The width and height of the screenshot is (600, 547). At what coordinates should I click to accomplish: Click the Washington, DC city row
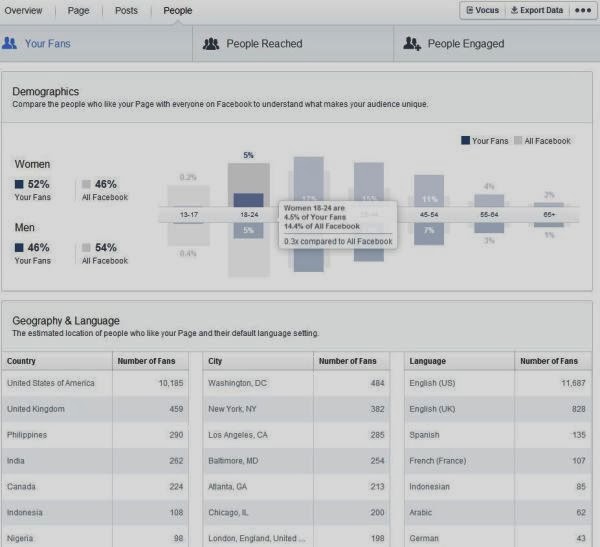pyautogui.click(x=296, y=383)
